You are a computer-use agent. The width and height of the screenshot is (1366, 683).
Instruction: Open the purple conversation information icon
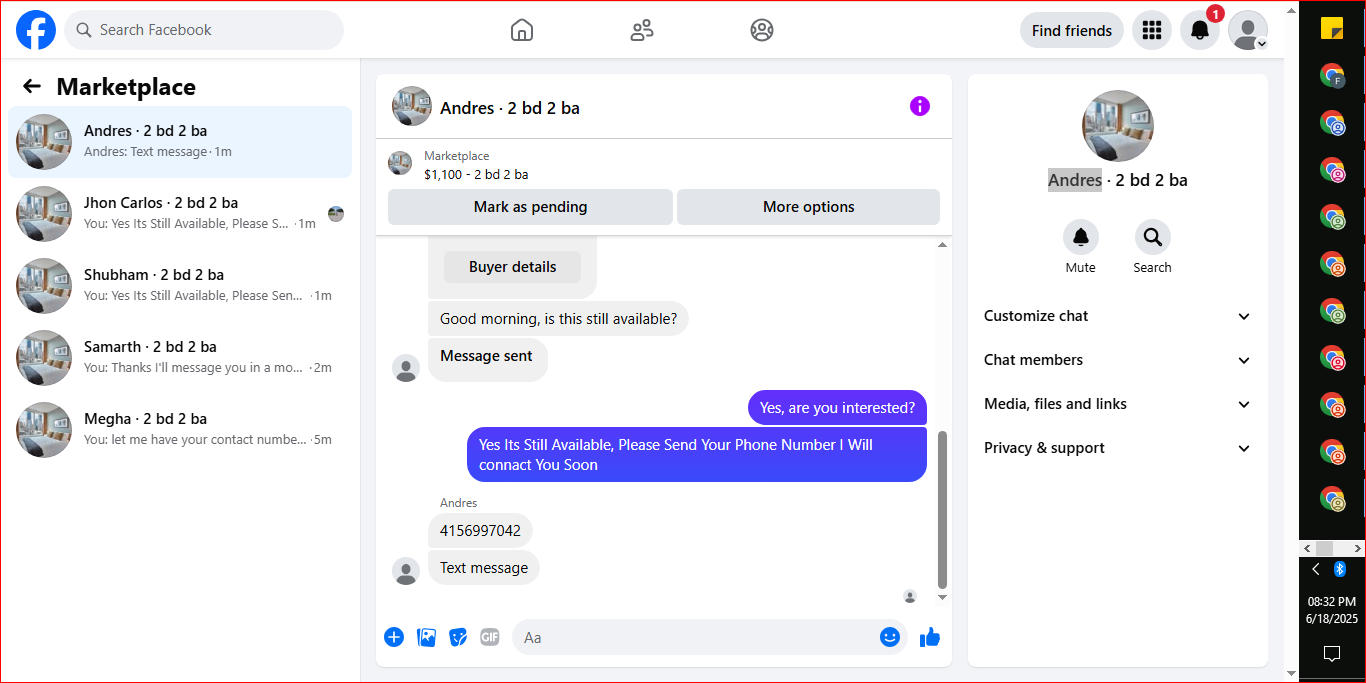point(920,106)
